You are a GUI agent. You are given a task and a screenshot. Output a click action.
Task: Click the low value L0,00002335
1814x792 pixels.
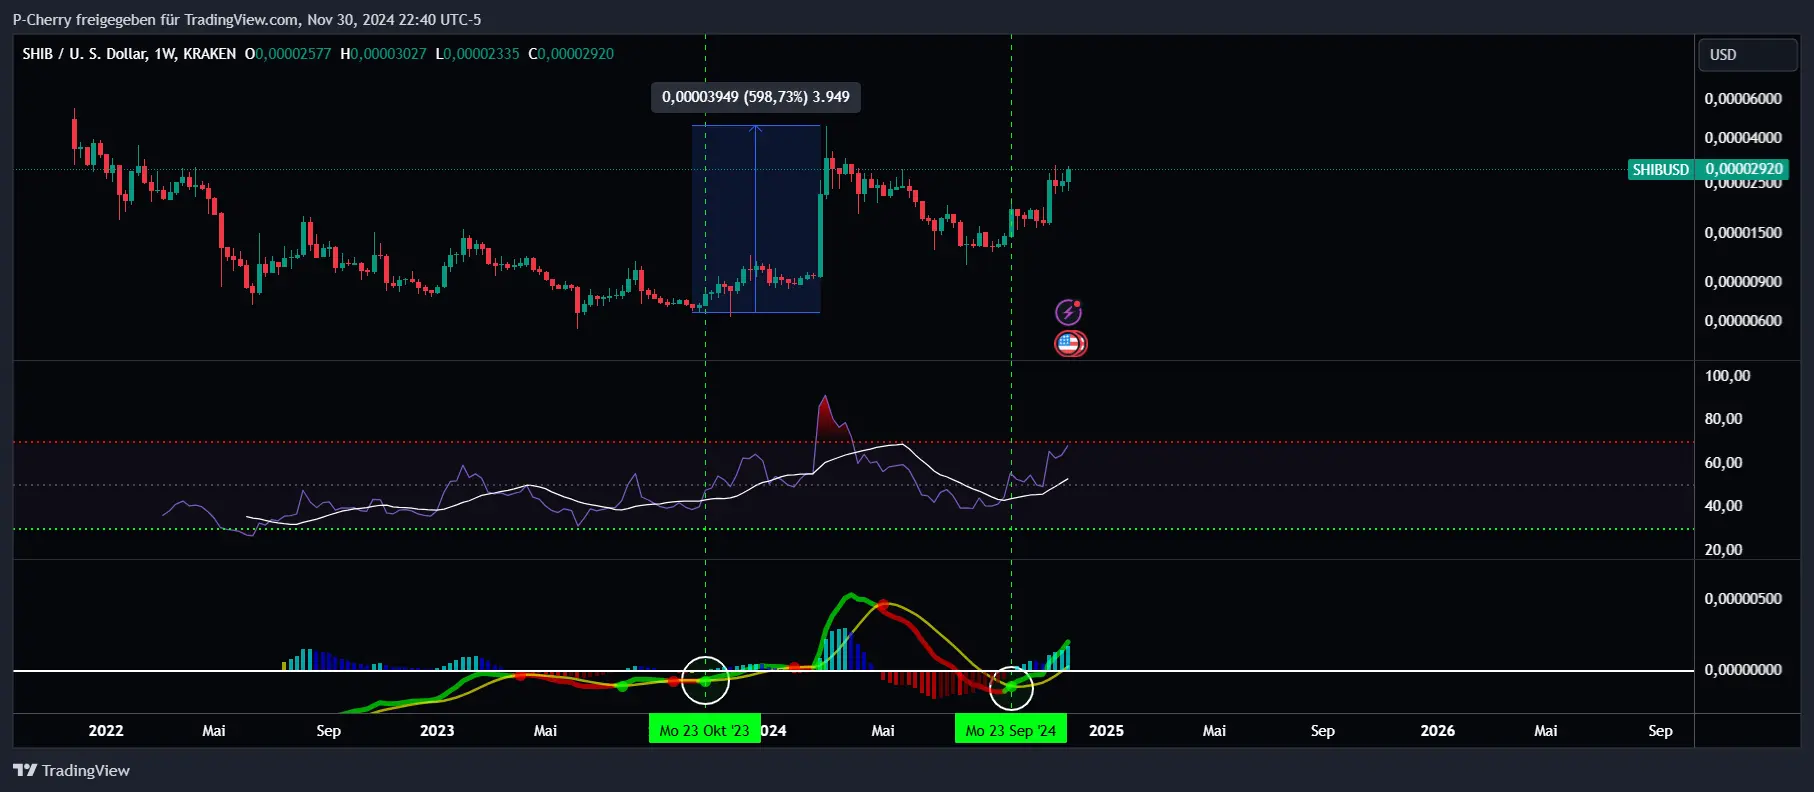click(x=477, y=54)
